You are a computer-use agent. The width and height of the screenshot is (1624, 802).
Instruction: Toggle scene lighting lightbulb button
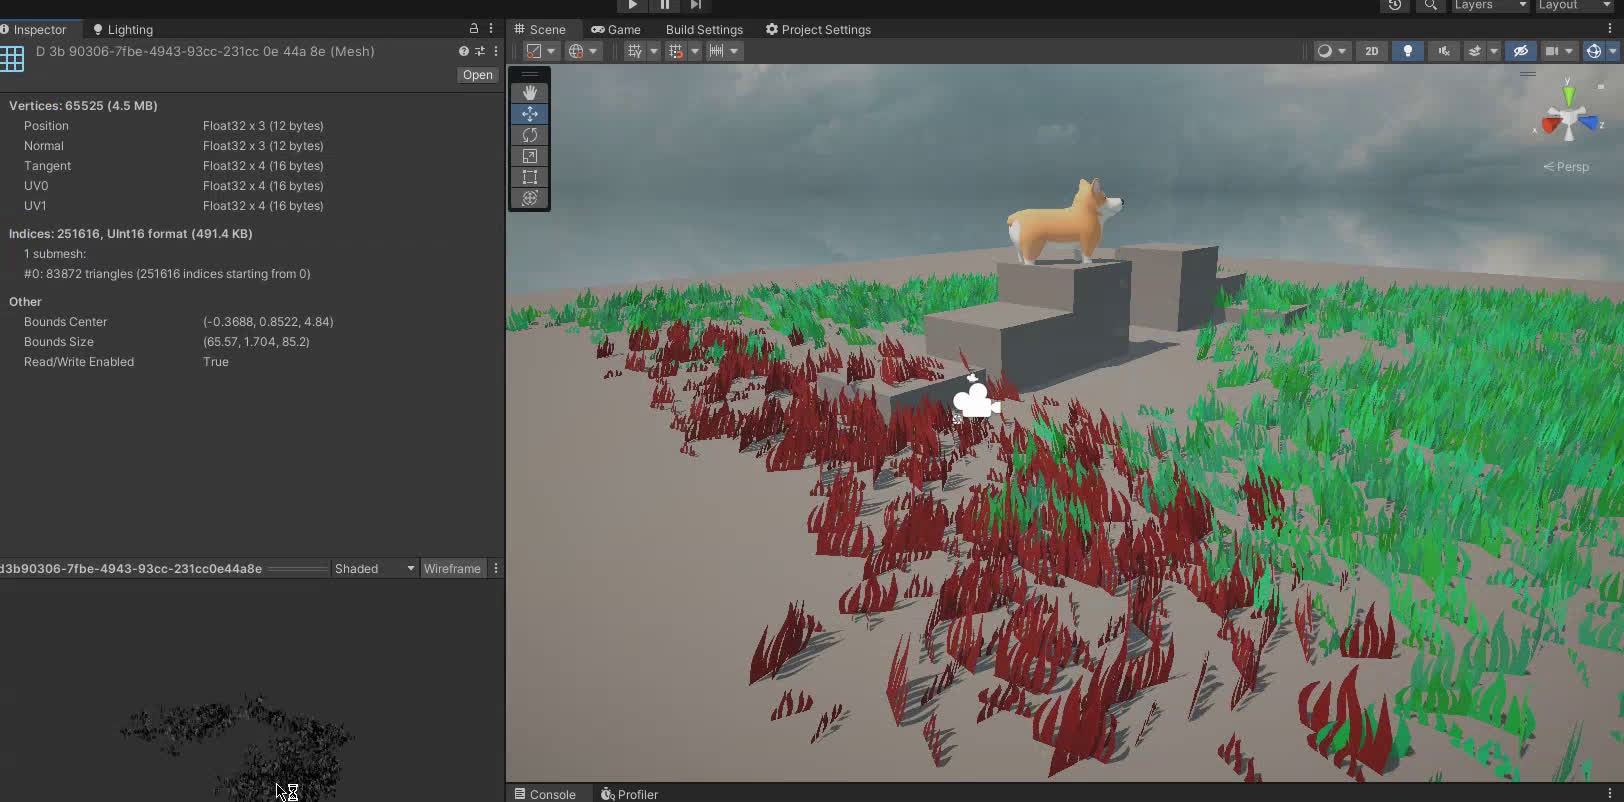coord(1408,51)
